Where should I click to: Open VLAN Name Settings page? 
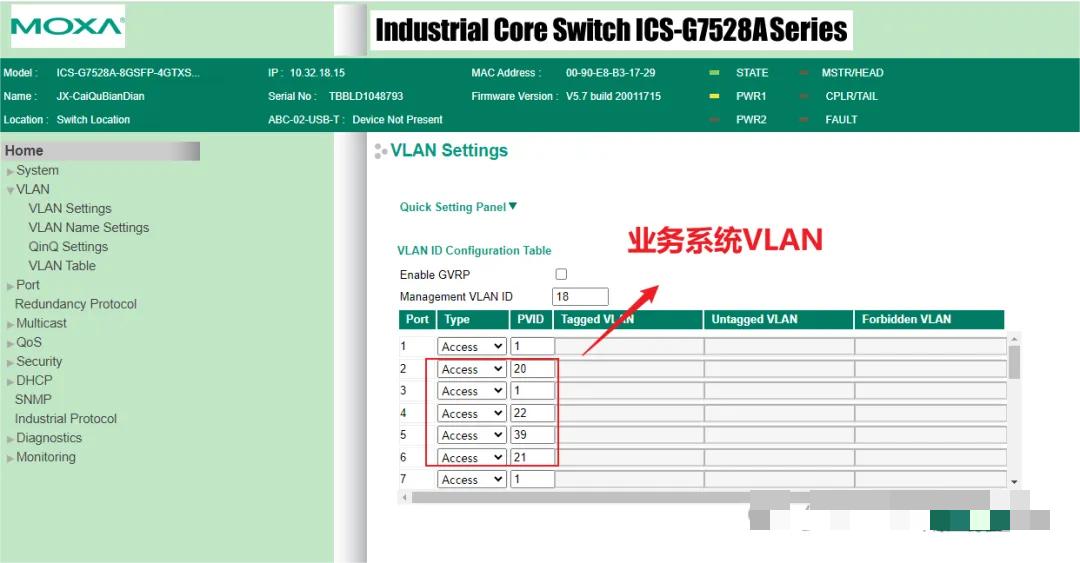pyautogui.click(x=88, y=227)
